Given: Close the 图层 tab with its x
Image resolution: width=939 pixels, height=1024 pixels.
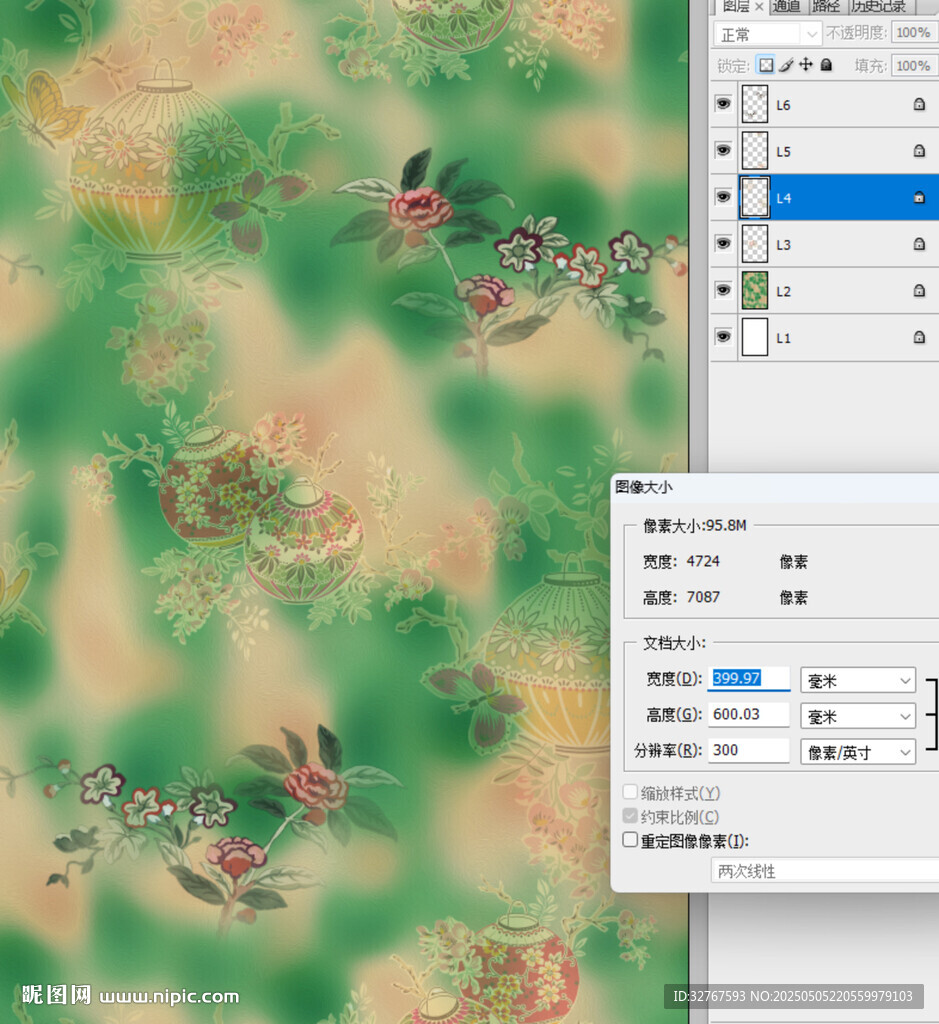Looking at the screenshot, I should point(759,7).
